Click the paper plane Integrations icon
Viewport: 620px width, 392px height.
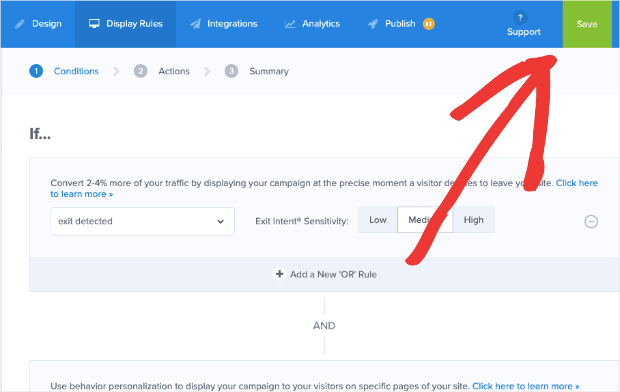(x=195, y=24)
